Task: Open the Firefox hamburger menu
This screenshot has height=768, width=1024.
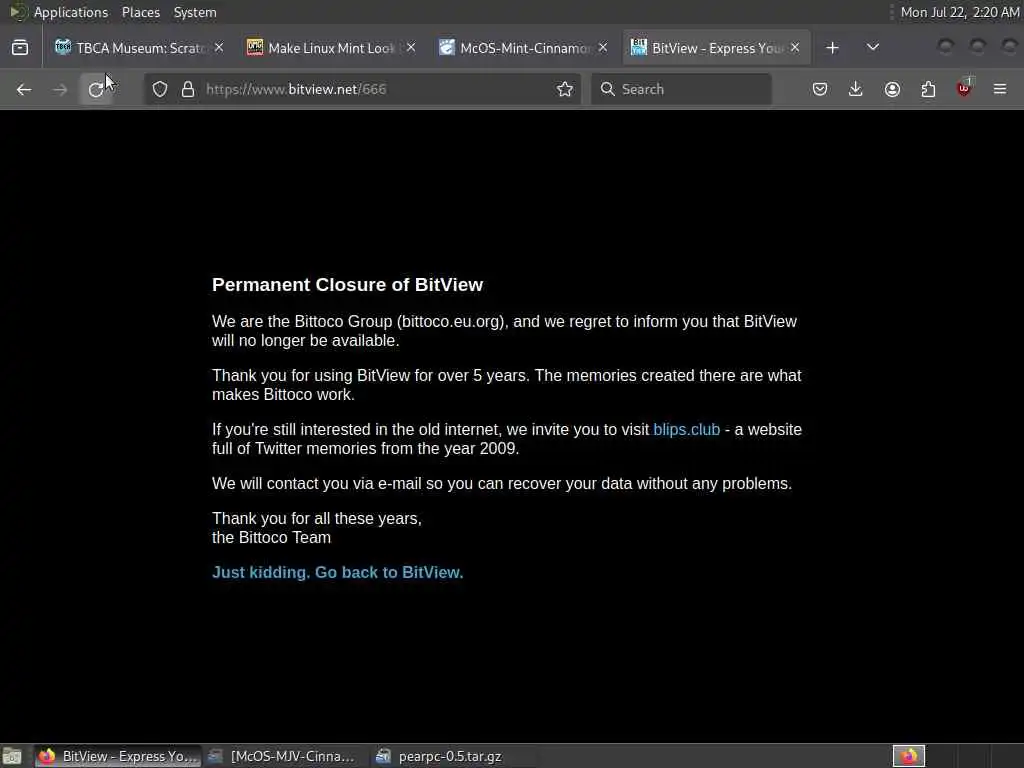Action: pos(1000,89)
